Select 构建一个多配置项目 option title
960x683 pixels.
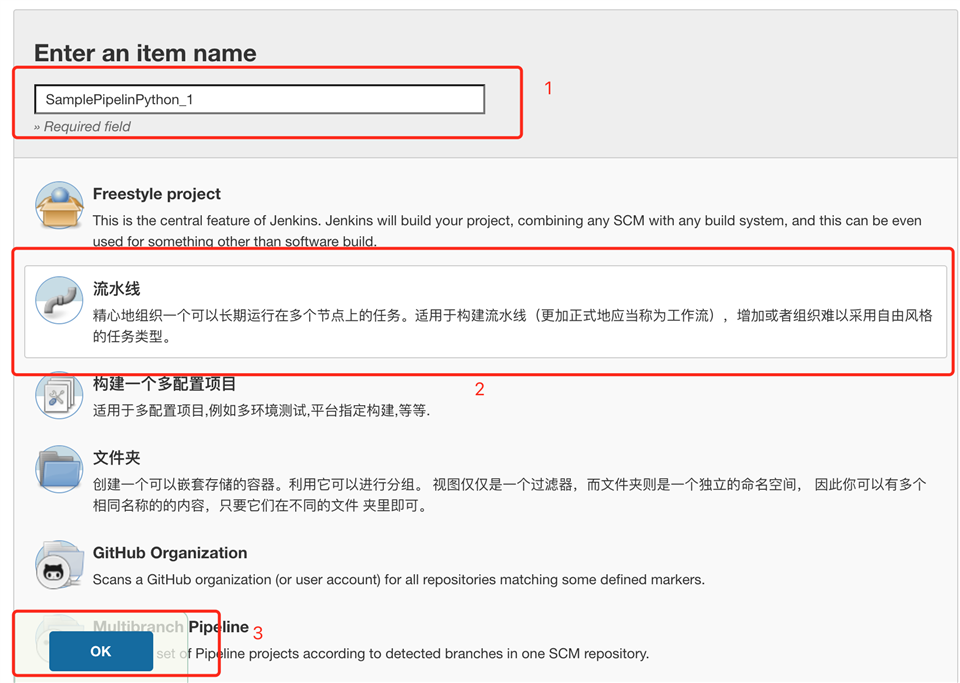click(x=164, y=384)
